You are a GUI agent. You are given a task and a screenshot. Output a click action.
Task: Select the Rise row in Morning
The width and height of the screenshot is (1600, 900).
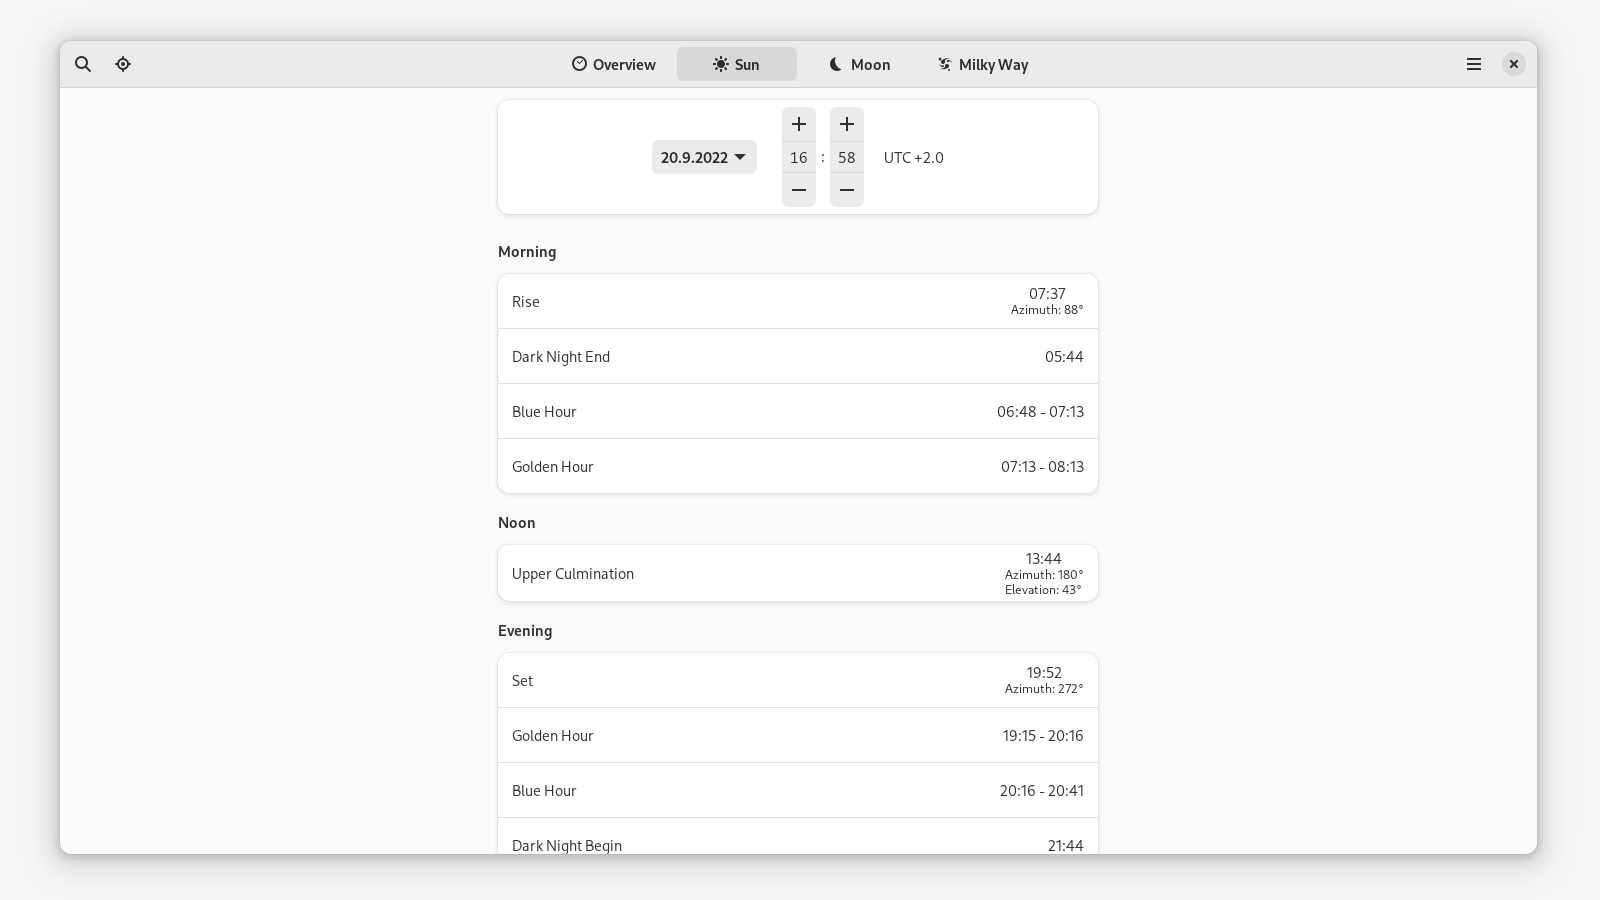(797, 301)
